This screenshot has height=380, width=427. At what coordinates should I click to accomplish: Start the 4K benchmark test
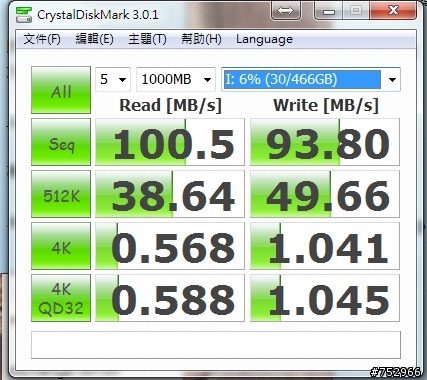[x=61, y=246]
